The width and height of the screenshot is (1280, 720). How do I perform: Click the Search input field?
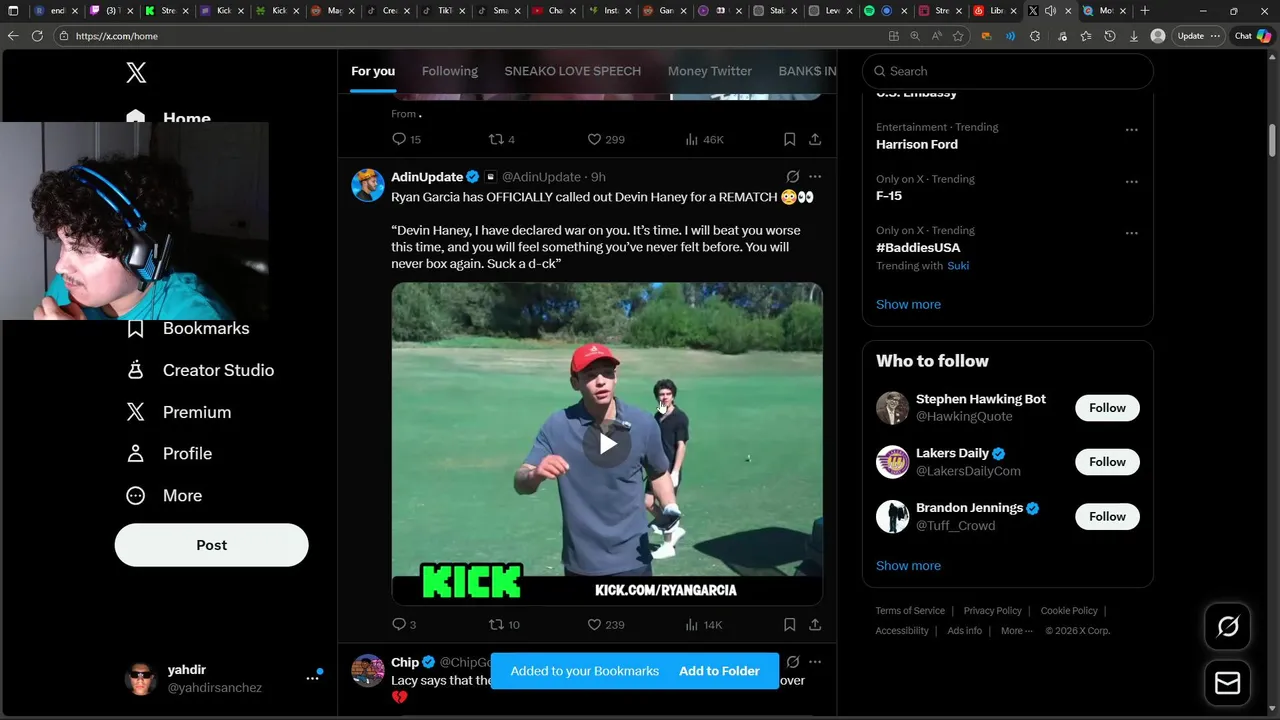tap(1008, 71)
